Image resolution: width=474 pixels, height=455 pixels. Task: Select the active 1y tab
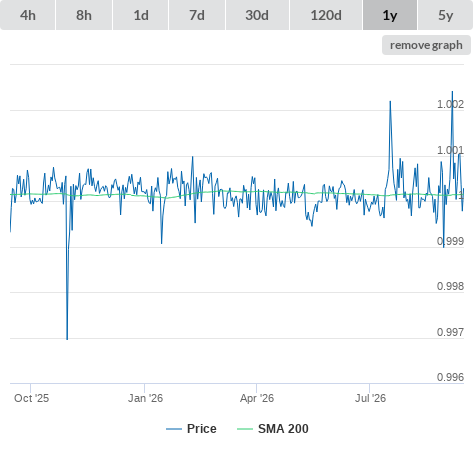coord(390,15)
